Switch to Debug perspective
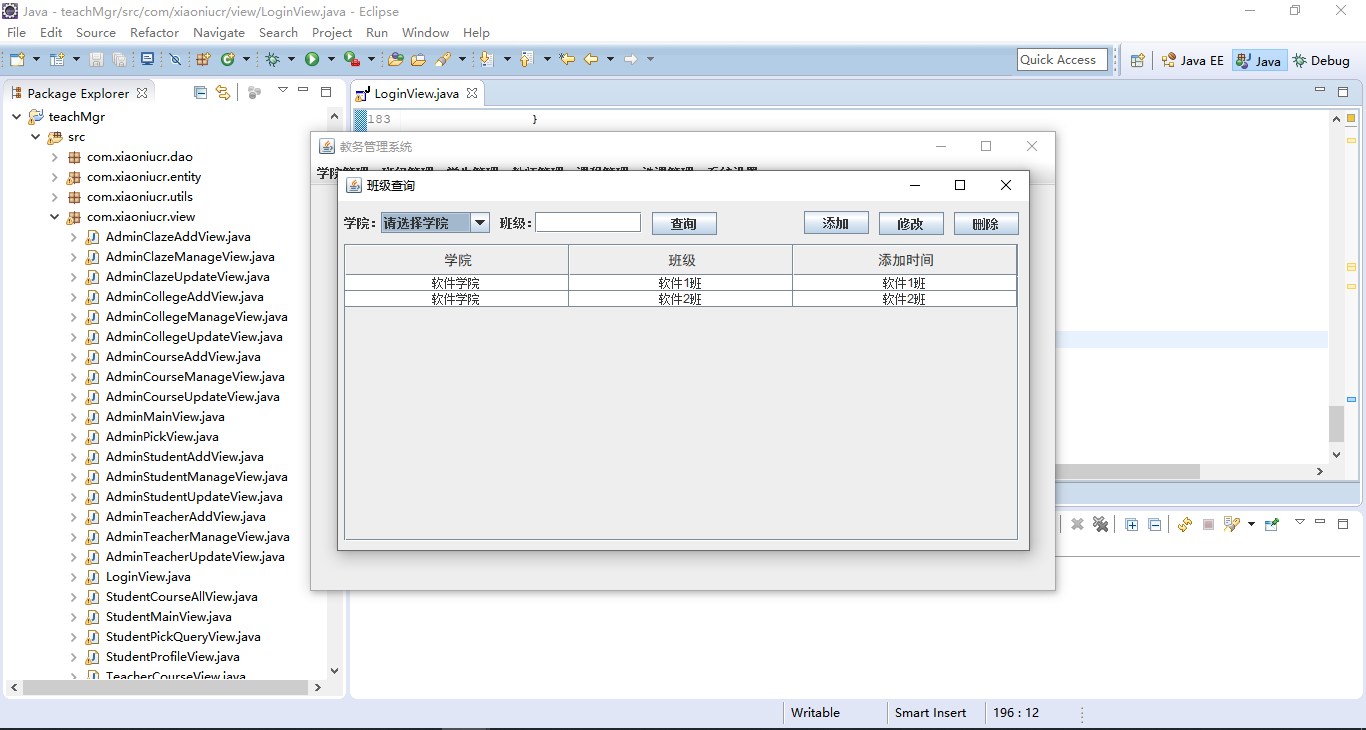 pos(1321,60)
